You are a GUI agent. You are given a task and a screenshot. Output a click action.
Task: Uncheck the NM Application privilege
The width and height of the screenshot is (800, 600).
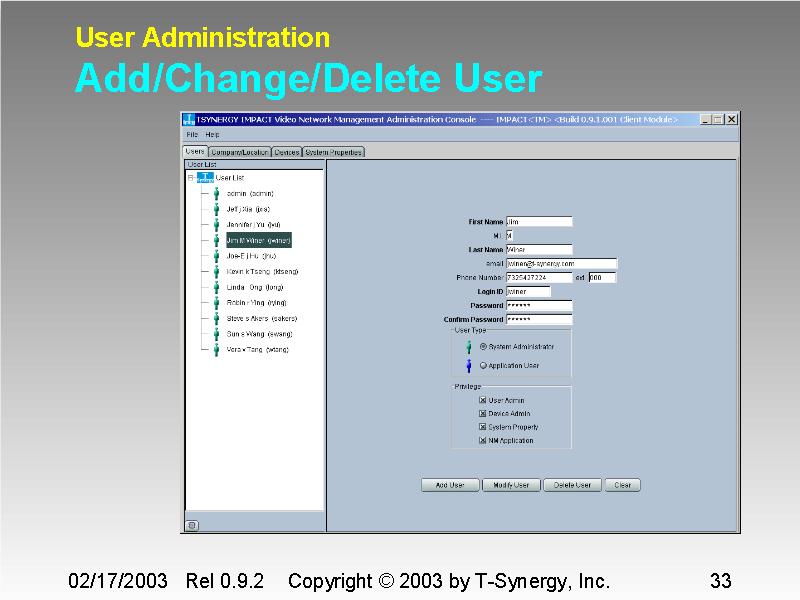482,440
